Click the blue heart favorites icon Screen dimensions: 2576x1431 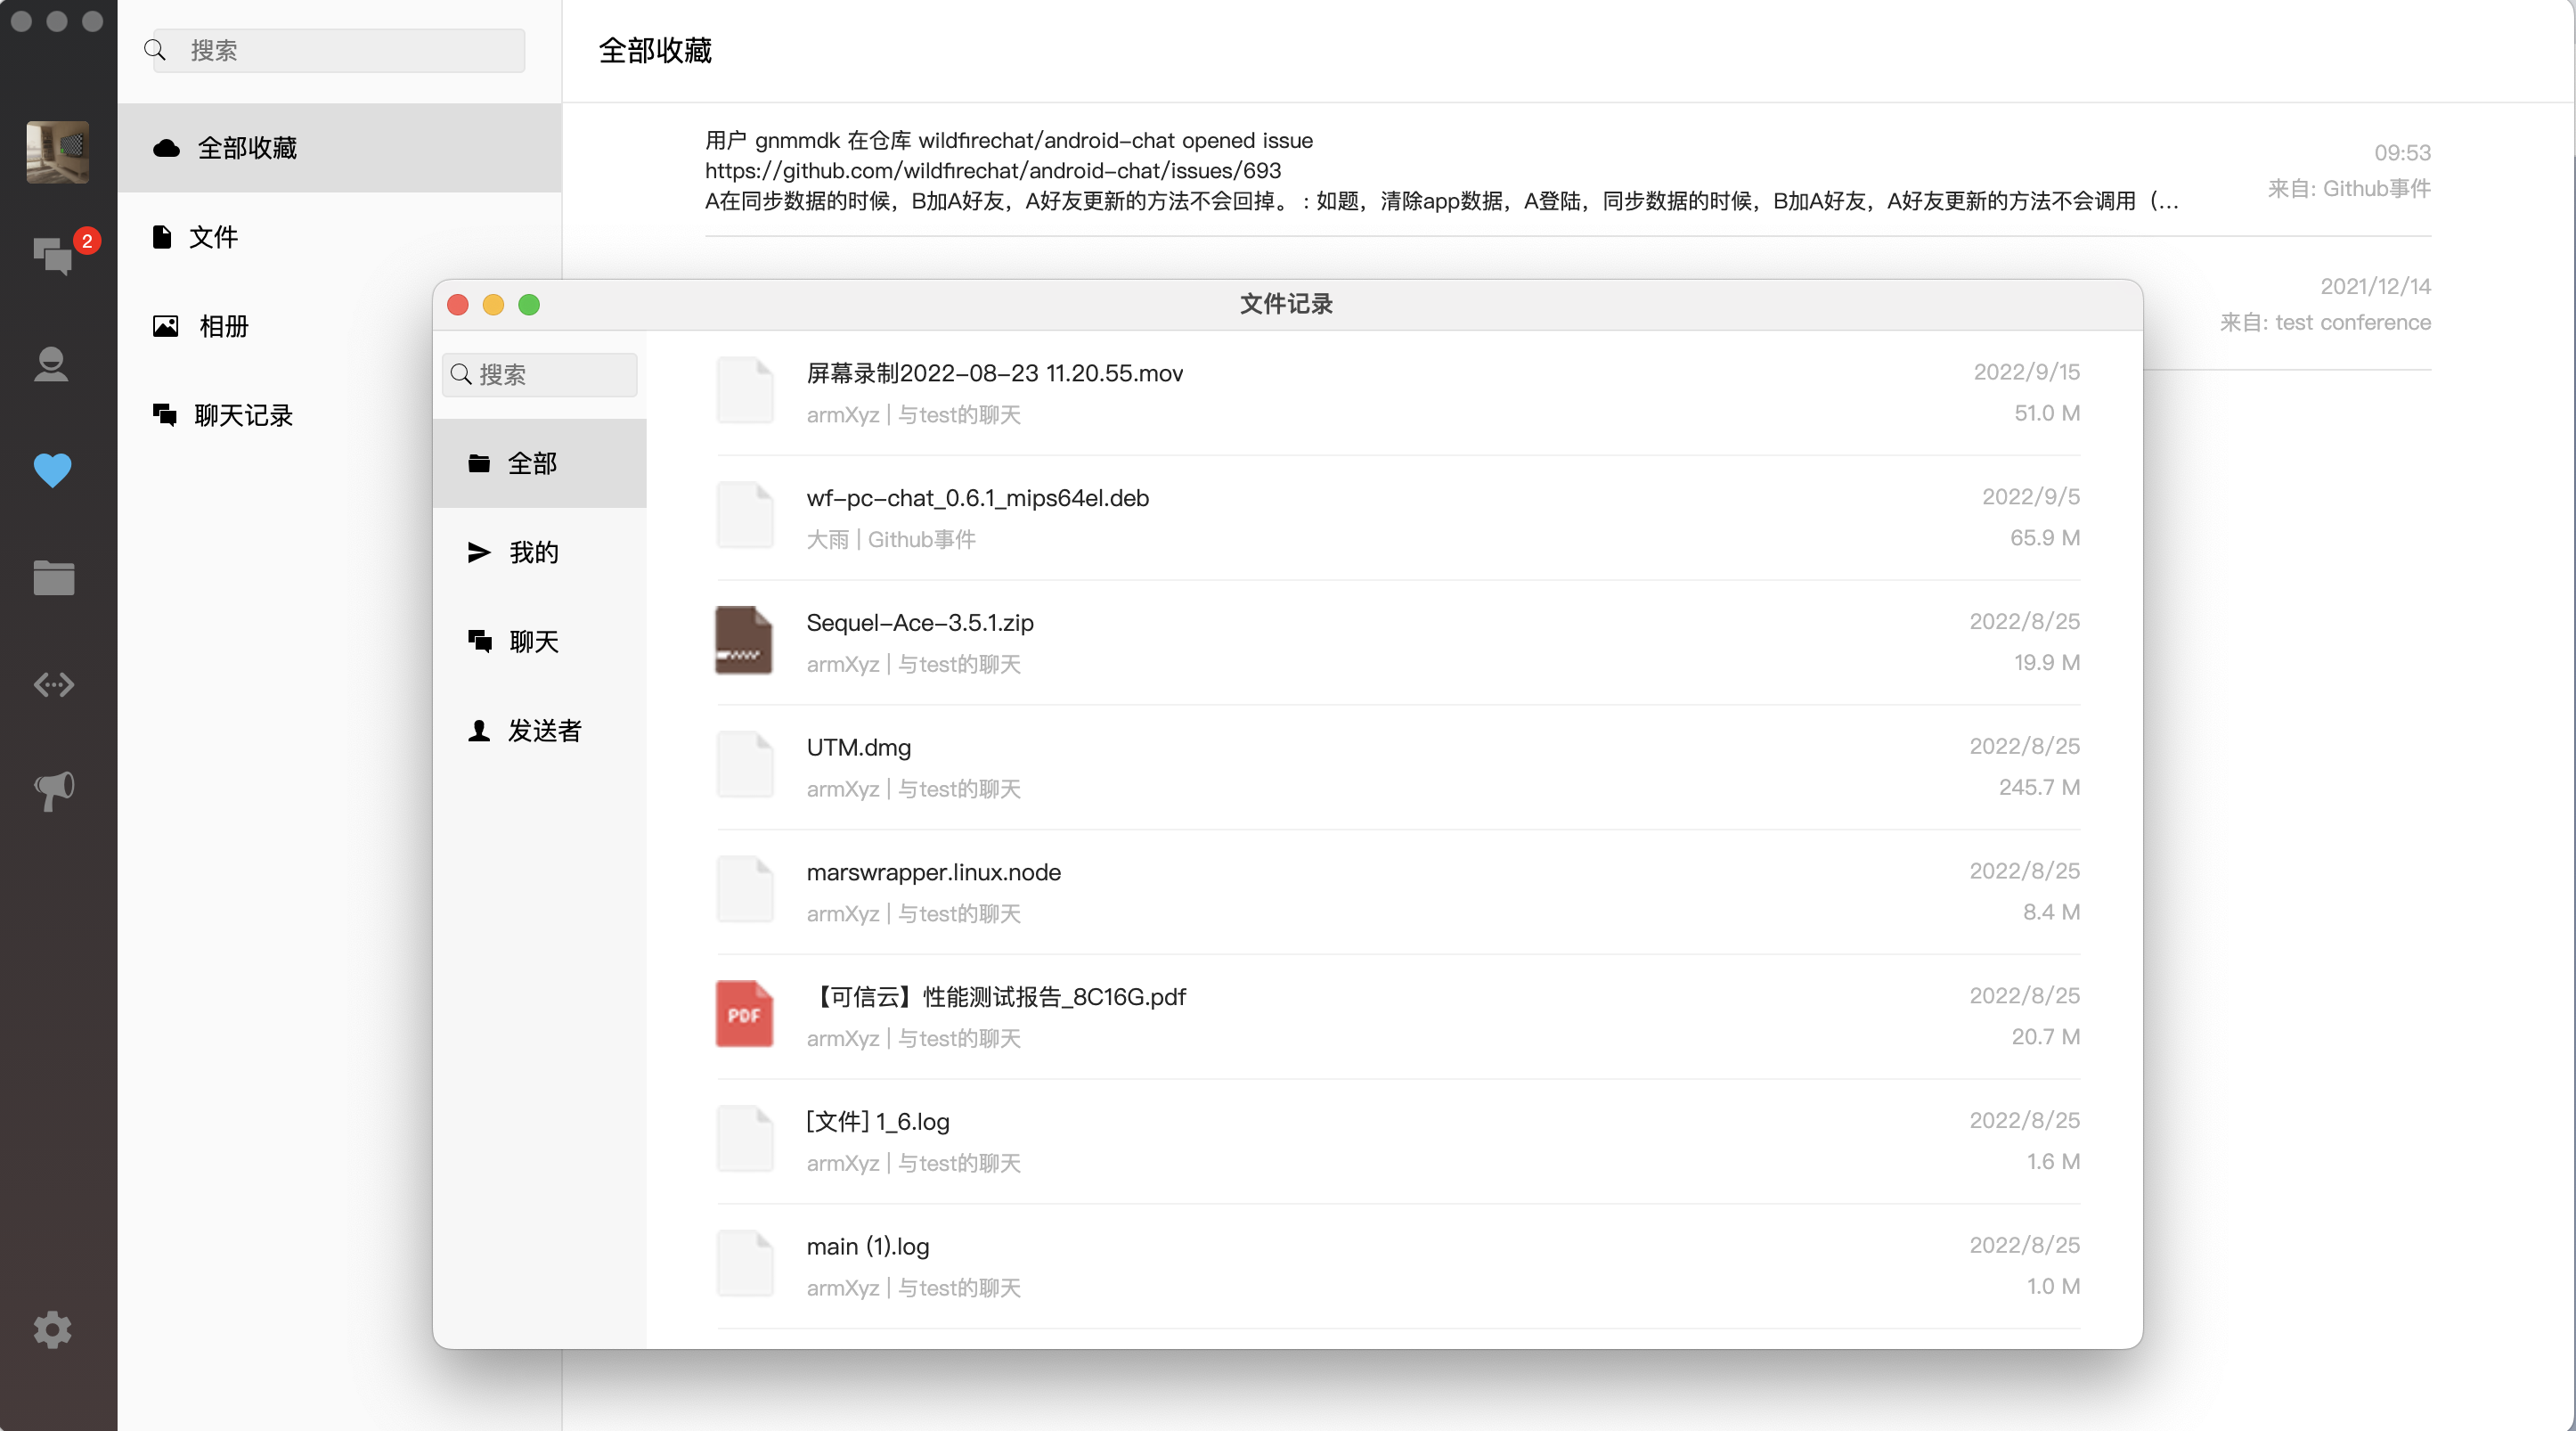tap(52, 470)
